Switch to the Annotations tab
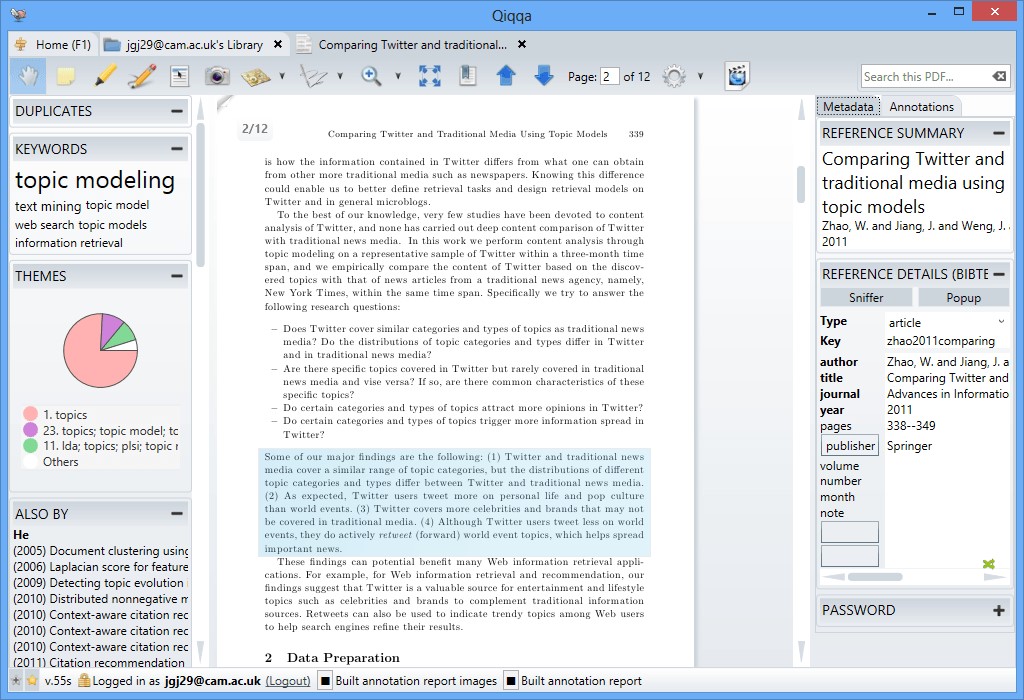This screenshot has height=700, width=1024. coord(921,107)
